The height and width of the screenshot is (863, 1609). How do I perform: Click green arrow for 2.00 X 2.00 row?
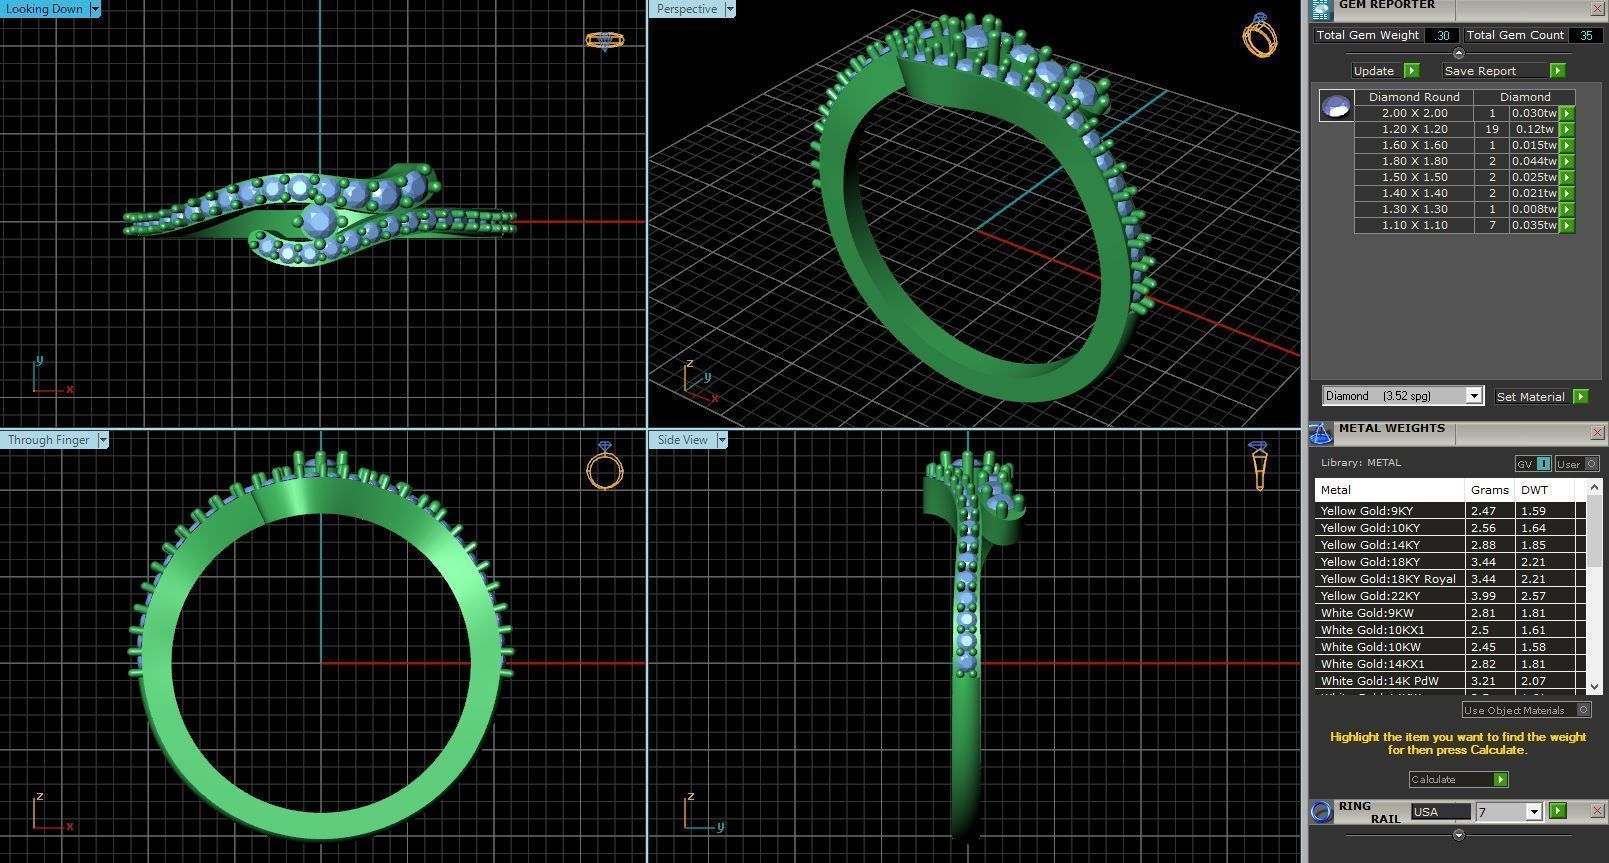[x=1567, y=113]
